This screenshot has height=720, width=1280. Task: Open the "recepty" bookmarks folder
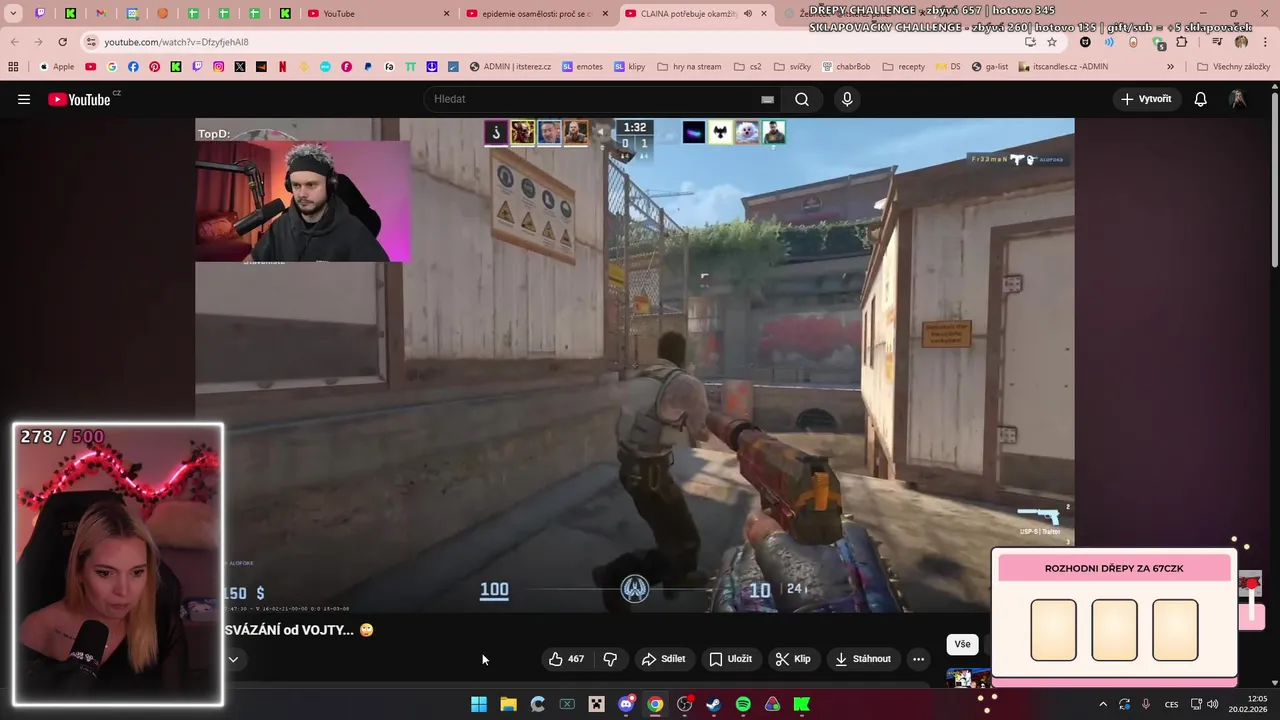[x=903, y=67]
